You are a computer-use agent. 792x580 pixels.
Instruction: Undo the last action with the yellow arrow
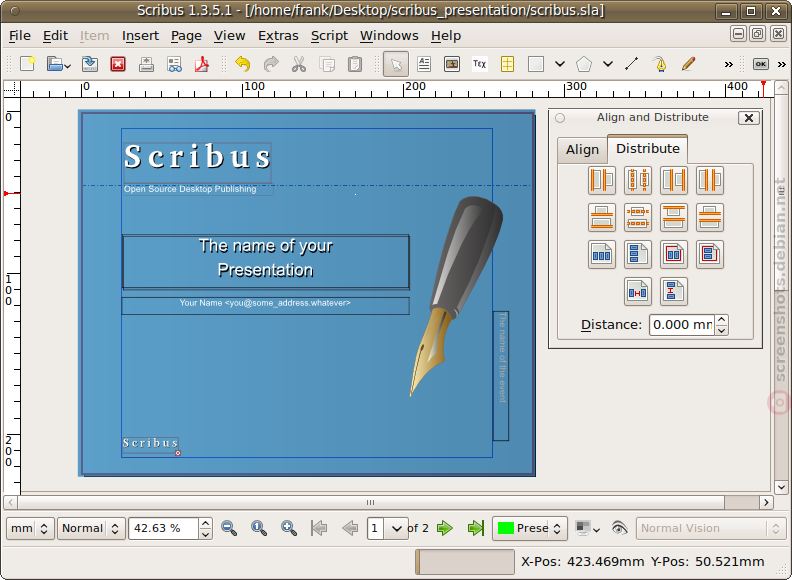tap(242, 64)
